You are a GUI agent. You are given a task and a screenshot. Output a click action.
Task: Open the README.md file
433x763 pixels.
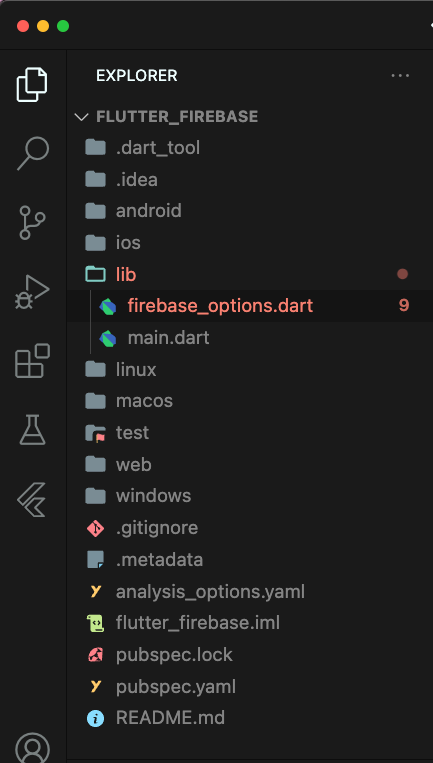(249, 718)
